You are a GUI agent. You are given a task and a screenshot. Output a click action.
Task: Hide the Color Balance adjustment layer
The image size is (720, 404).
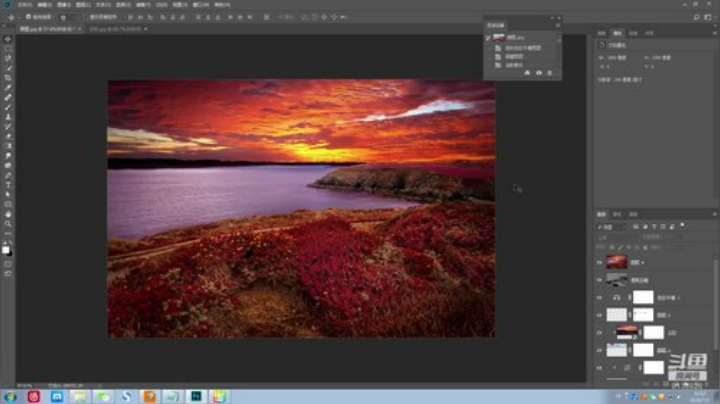[x=599, y=297]
